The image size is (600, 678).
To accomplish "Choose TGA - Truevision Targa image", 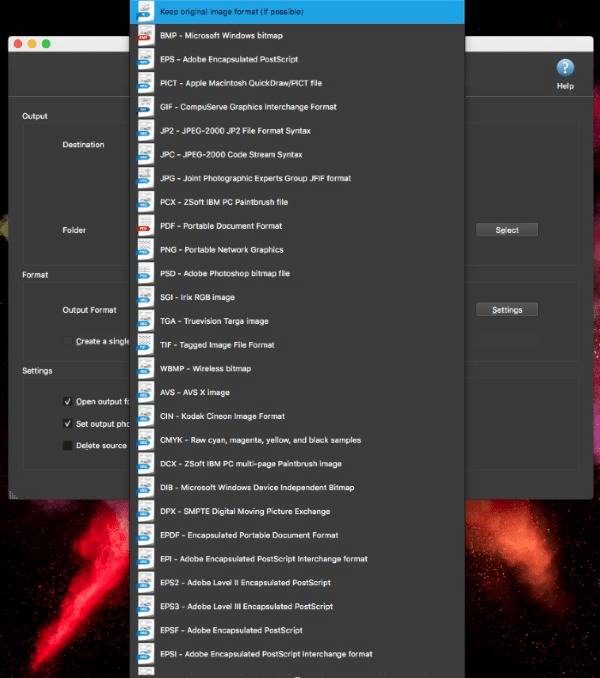I will point(297,321).
